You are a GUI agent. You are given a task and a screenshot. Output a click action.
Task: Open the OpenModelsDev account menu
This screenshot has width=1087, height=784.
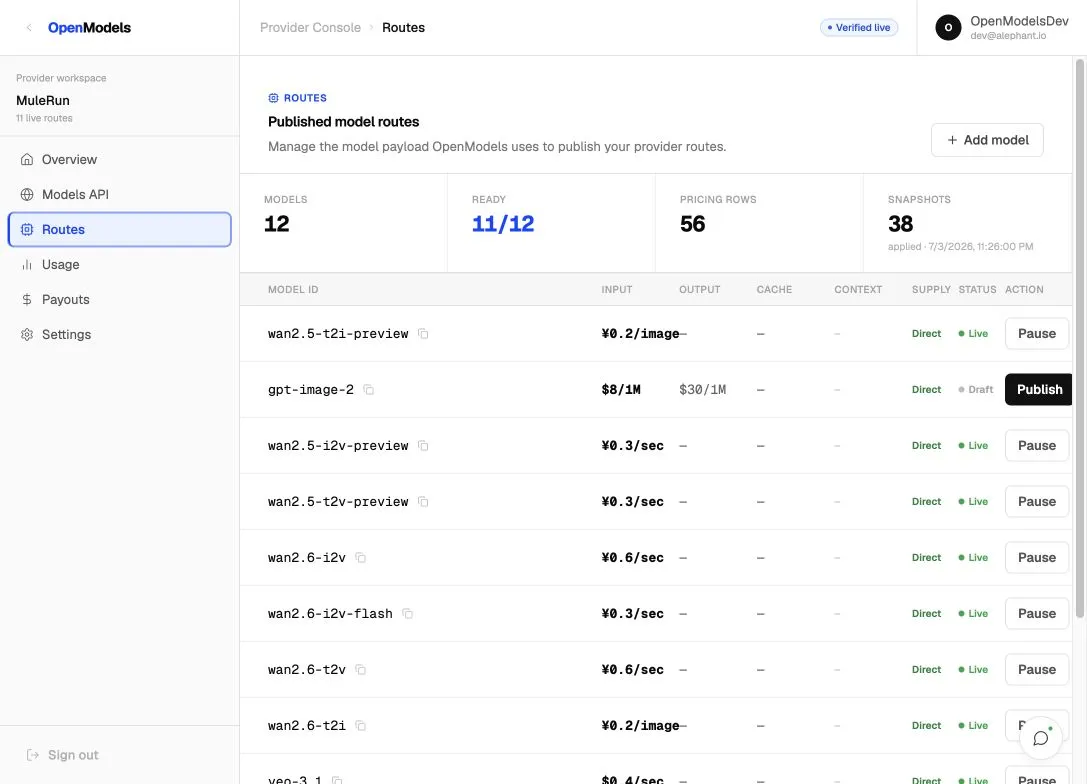click(x=1002, y=28)
